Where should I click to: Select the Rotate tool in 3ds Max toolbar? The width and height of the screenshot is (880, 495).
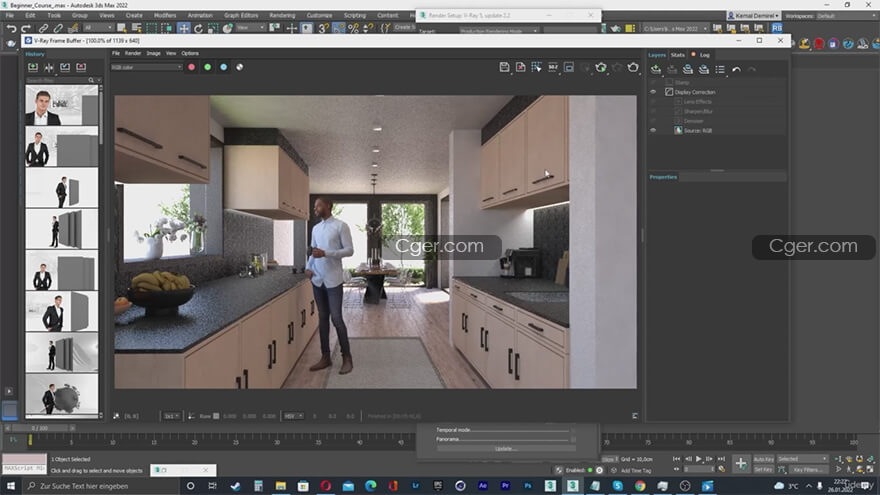coord(198,28)
